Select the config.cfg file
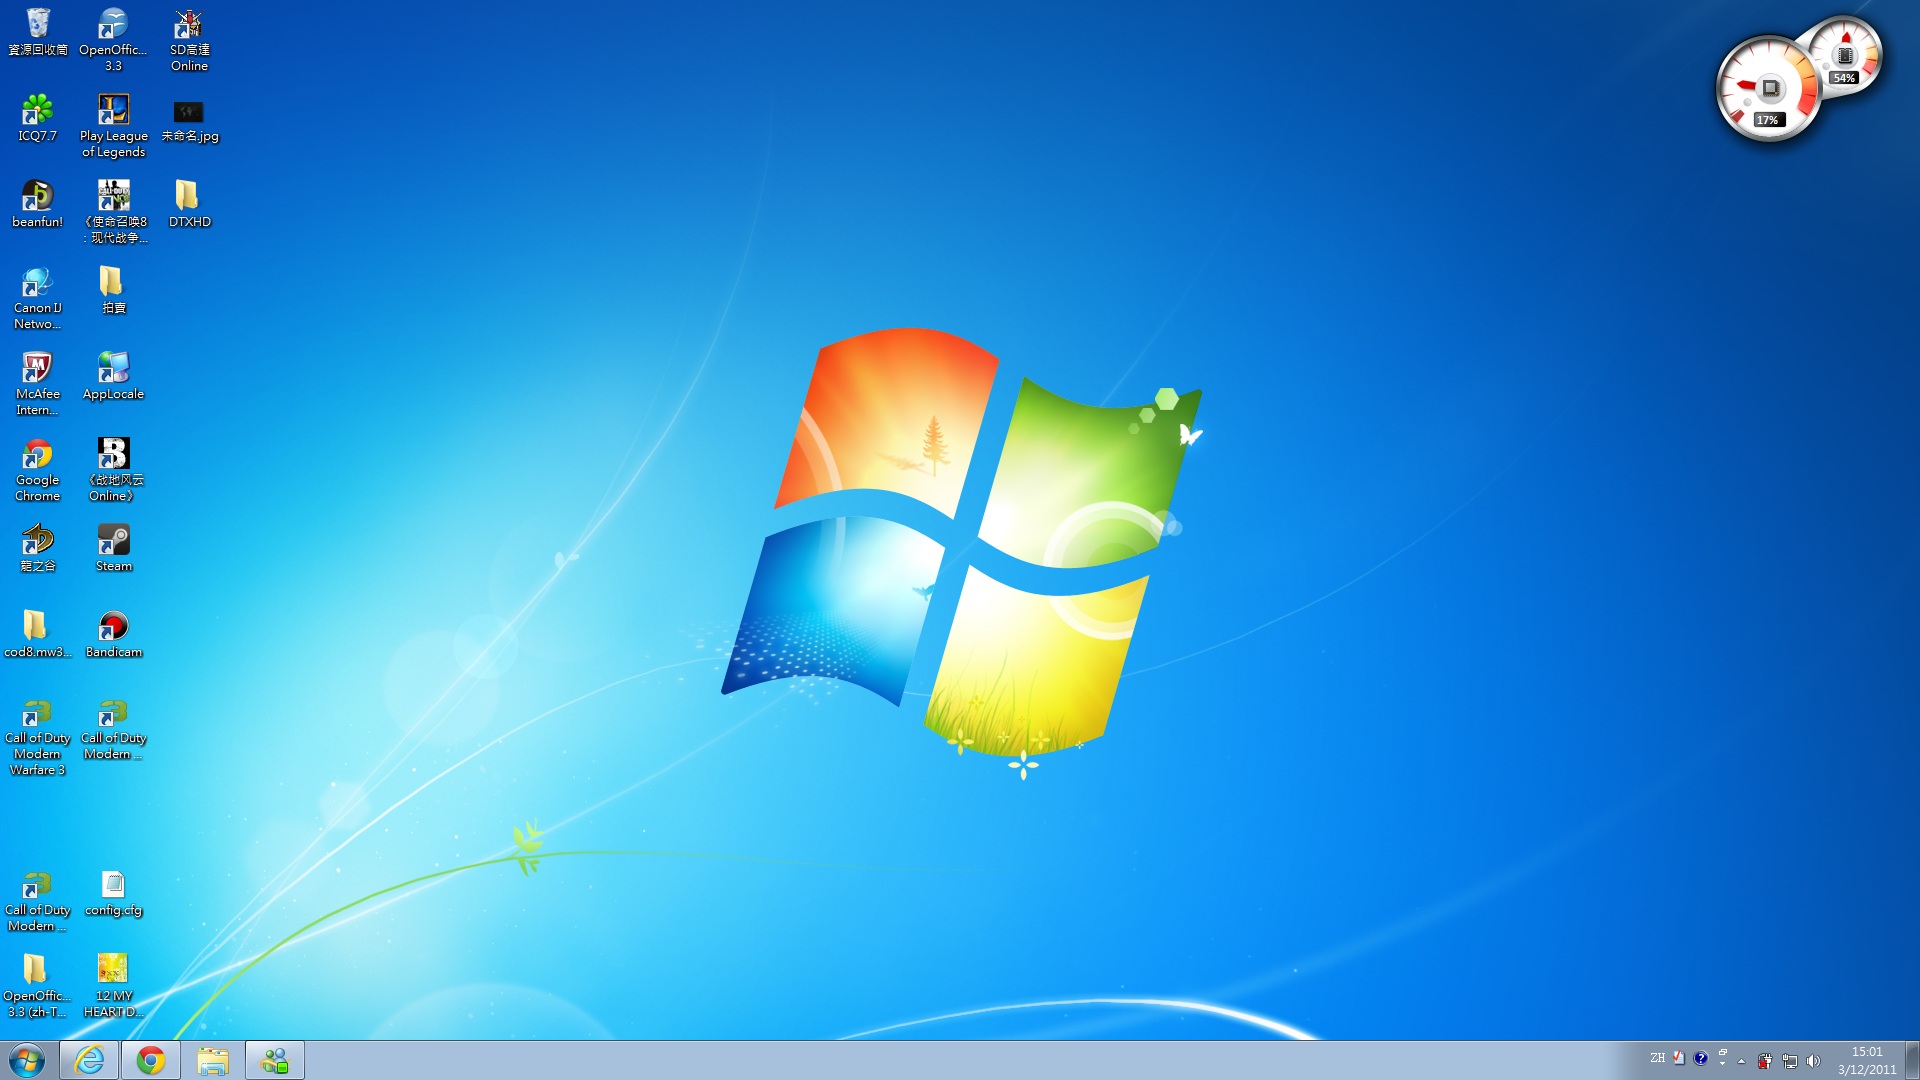The height and width of the screenshot is (1080, 1920). [113, 892]
